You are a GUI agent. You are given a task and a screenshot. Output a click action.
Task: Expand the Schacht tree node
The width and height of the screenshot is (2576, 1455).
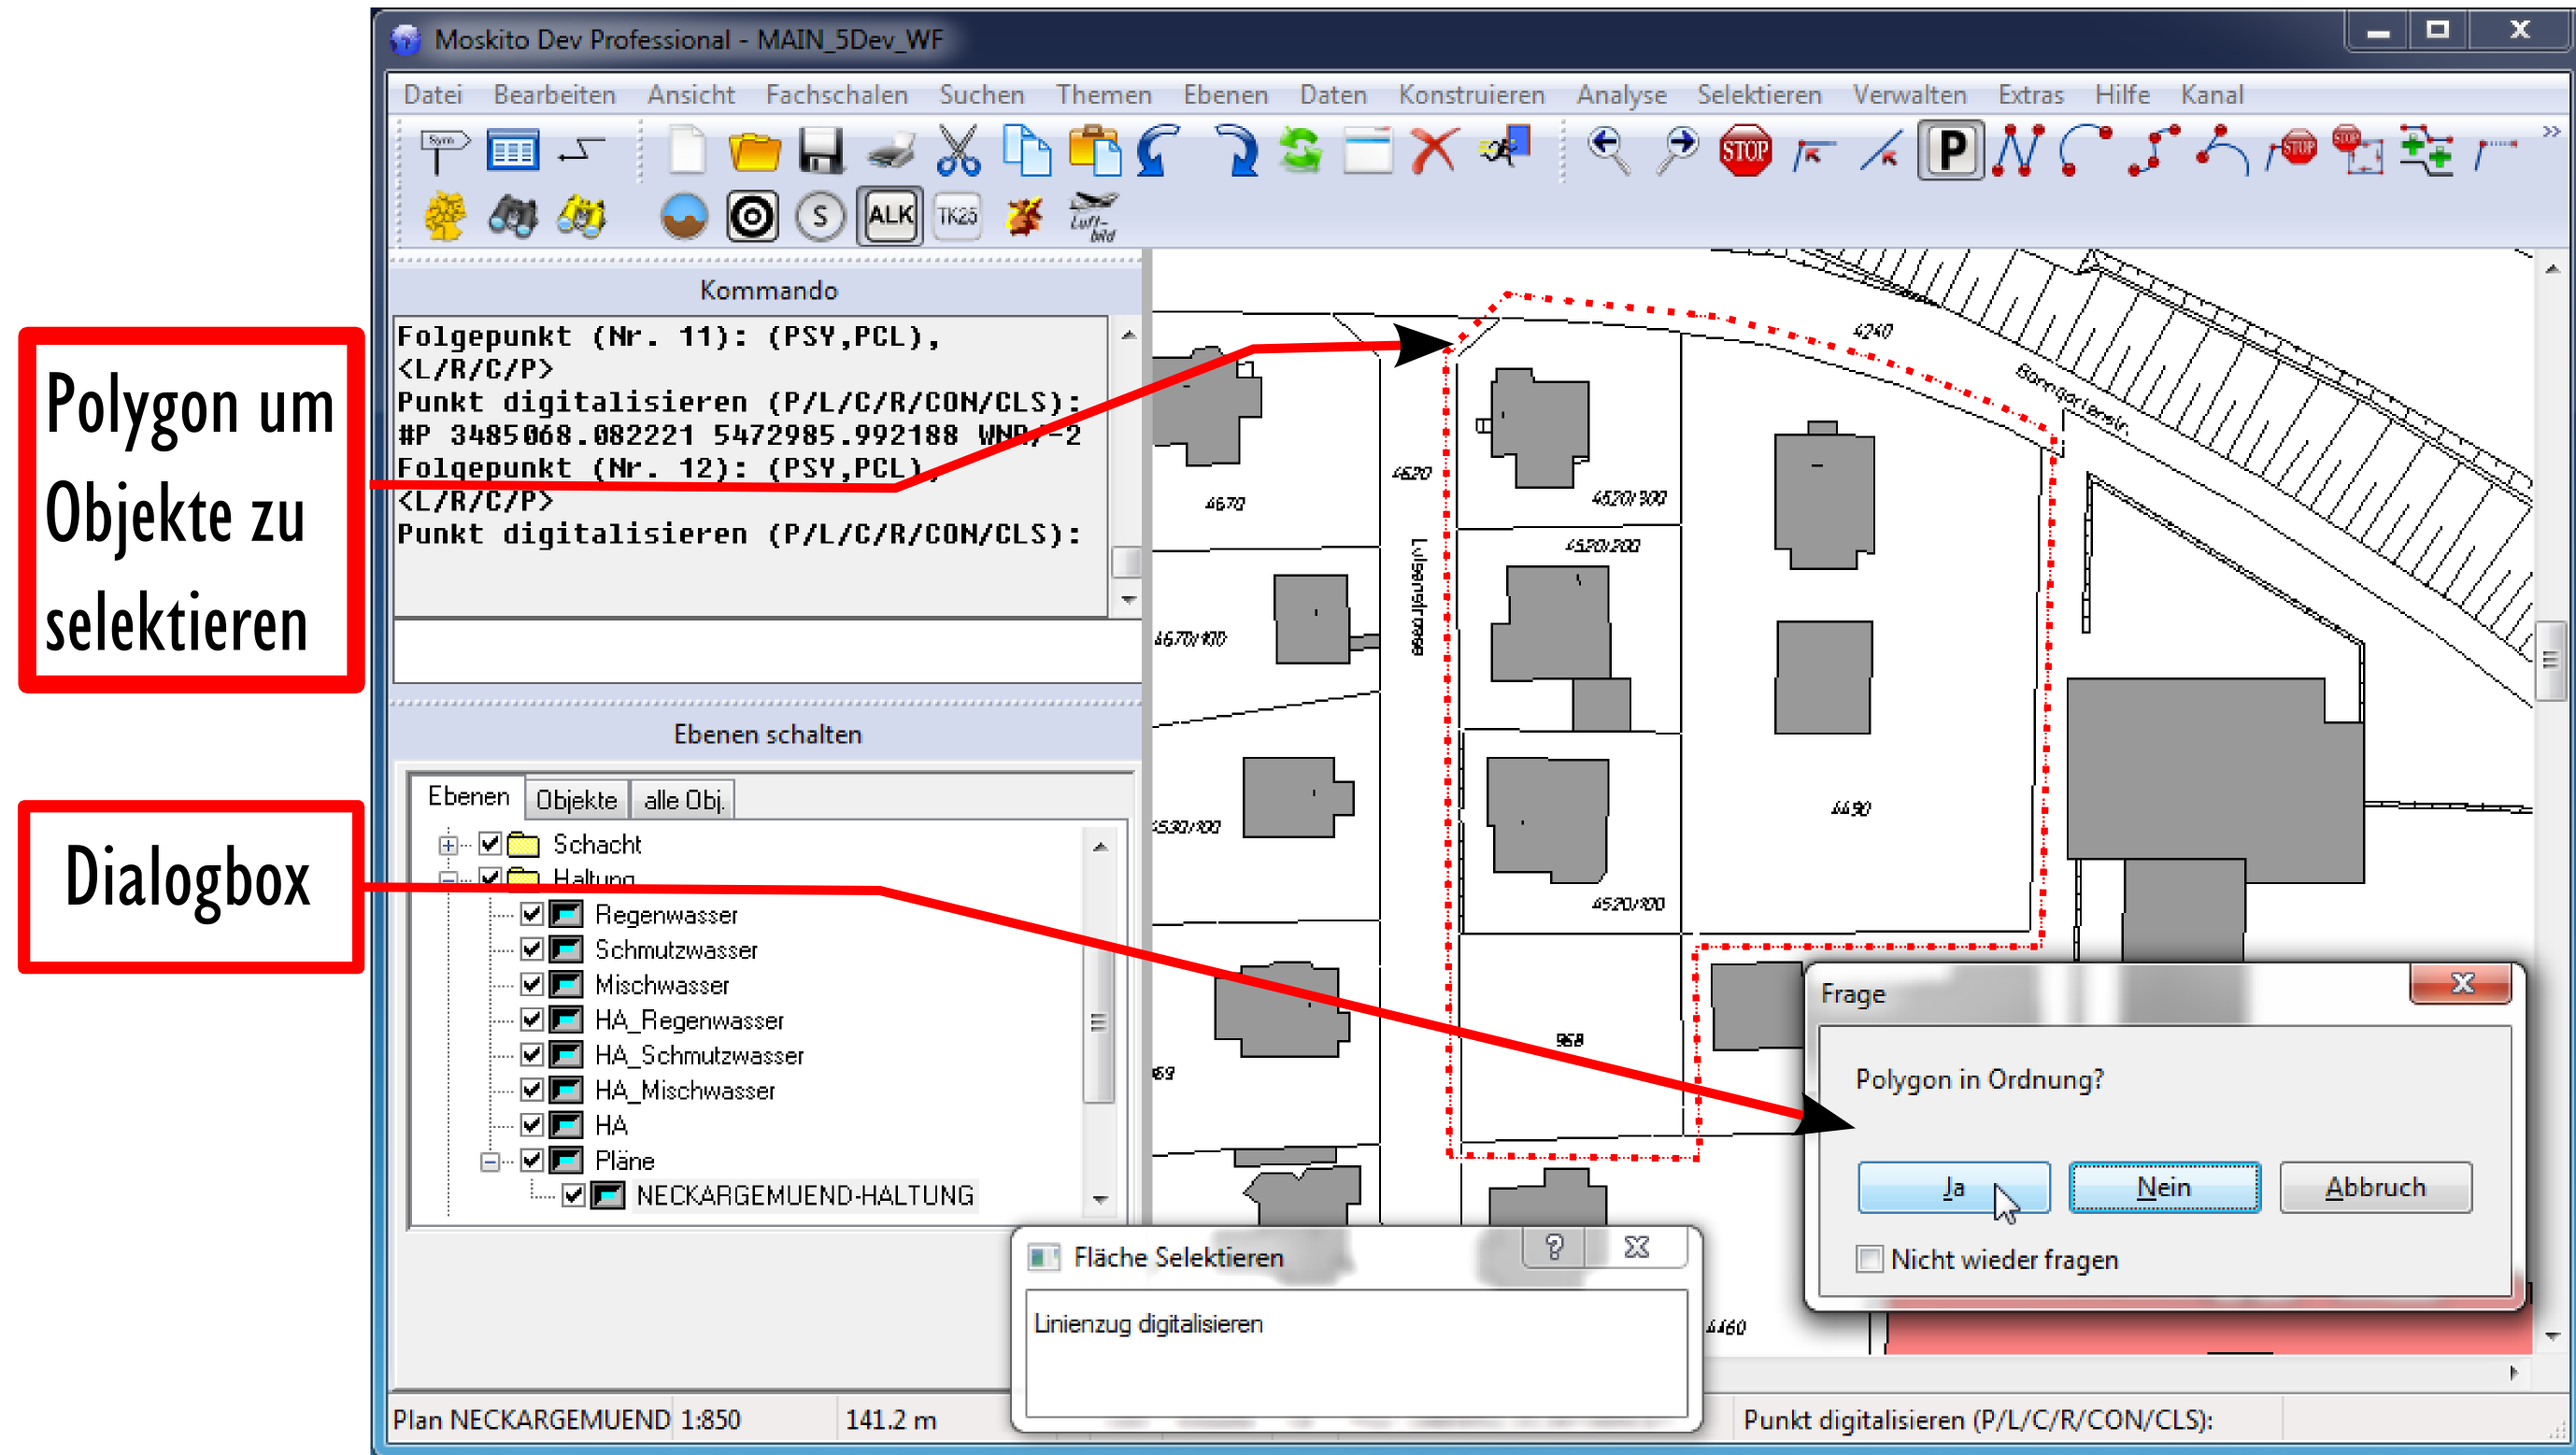448,845
